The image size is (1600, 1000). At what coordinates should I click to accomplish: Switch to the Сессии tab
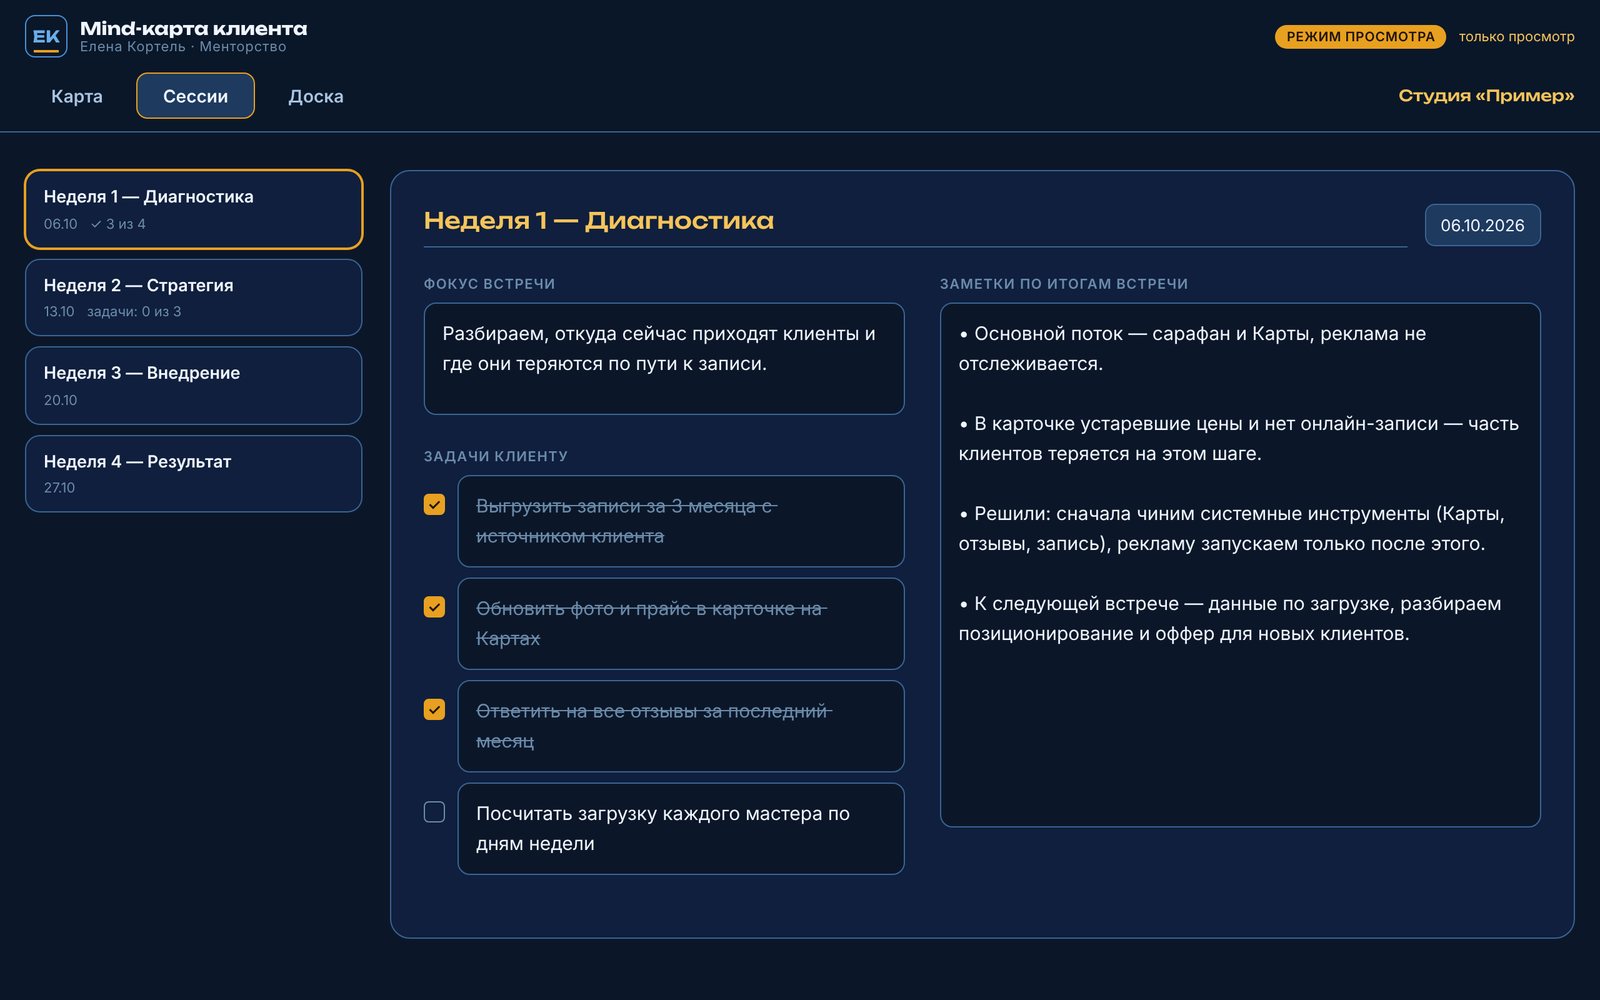[x=195, y=96]
